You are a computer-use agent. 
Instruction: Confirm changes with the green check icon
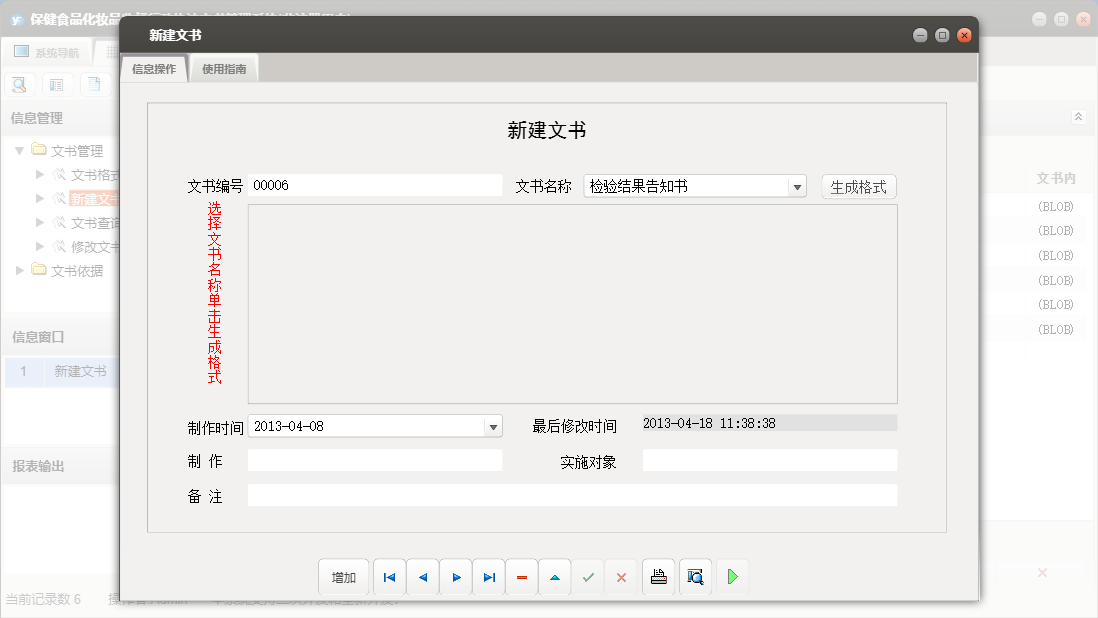pos(588,576)
